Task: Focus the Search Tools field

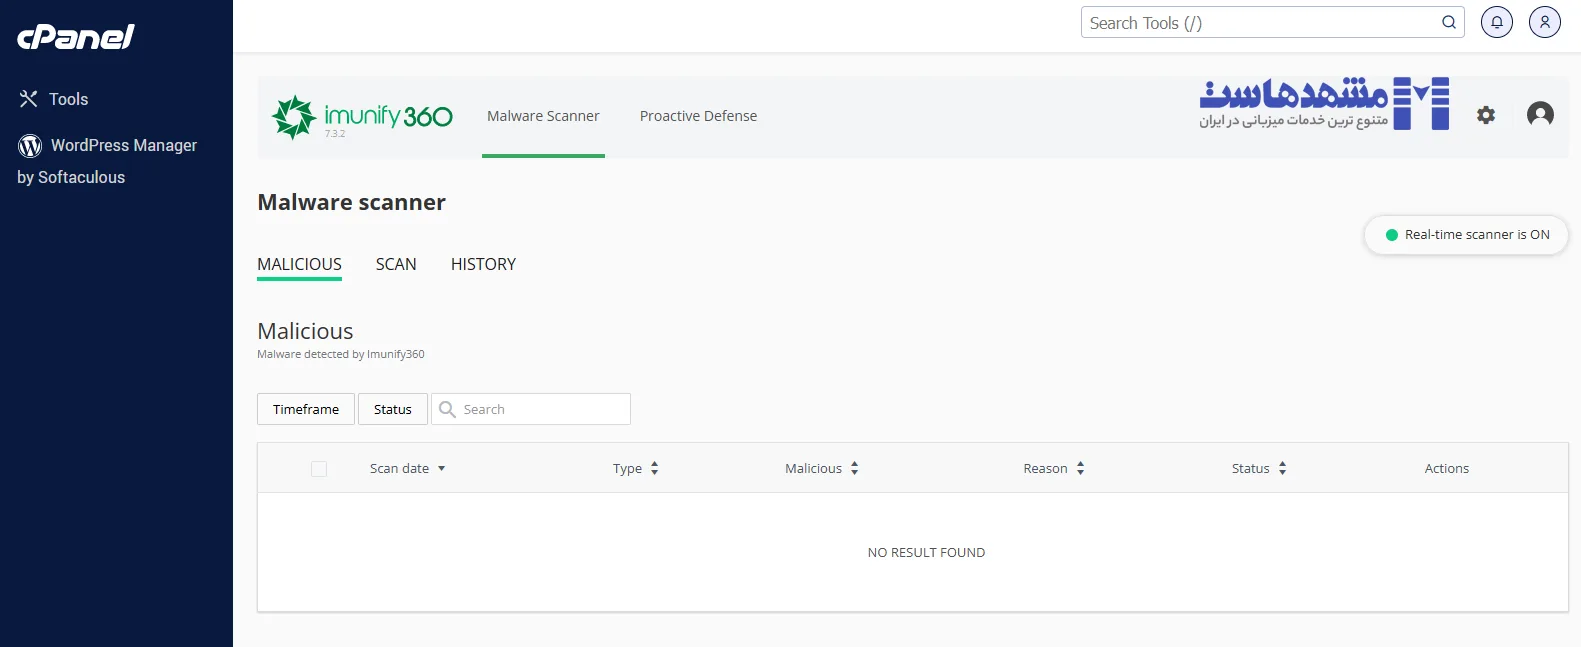Action: pos(1260,23)
